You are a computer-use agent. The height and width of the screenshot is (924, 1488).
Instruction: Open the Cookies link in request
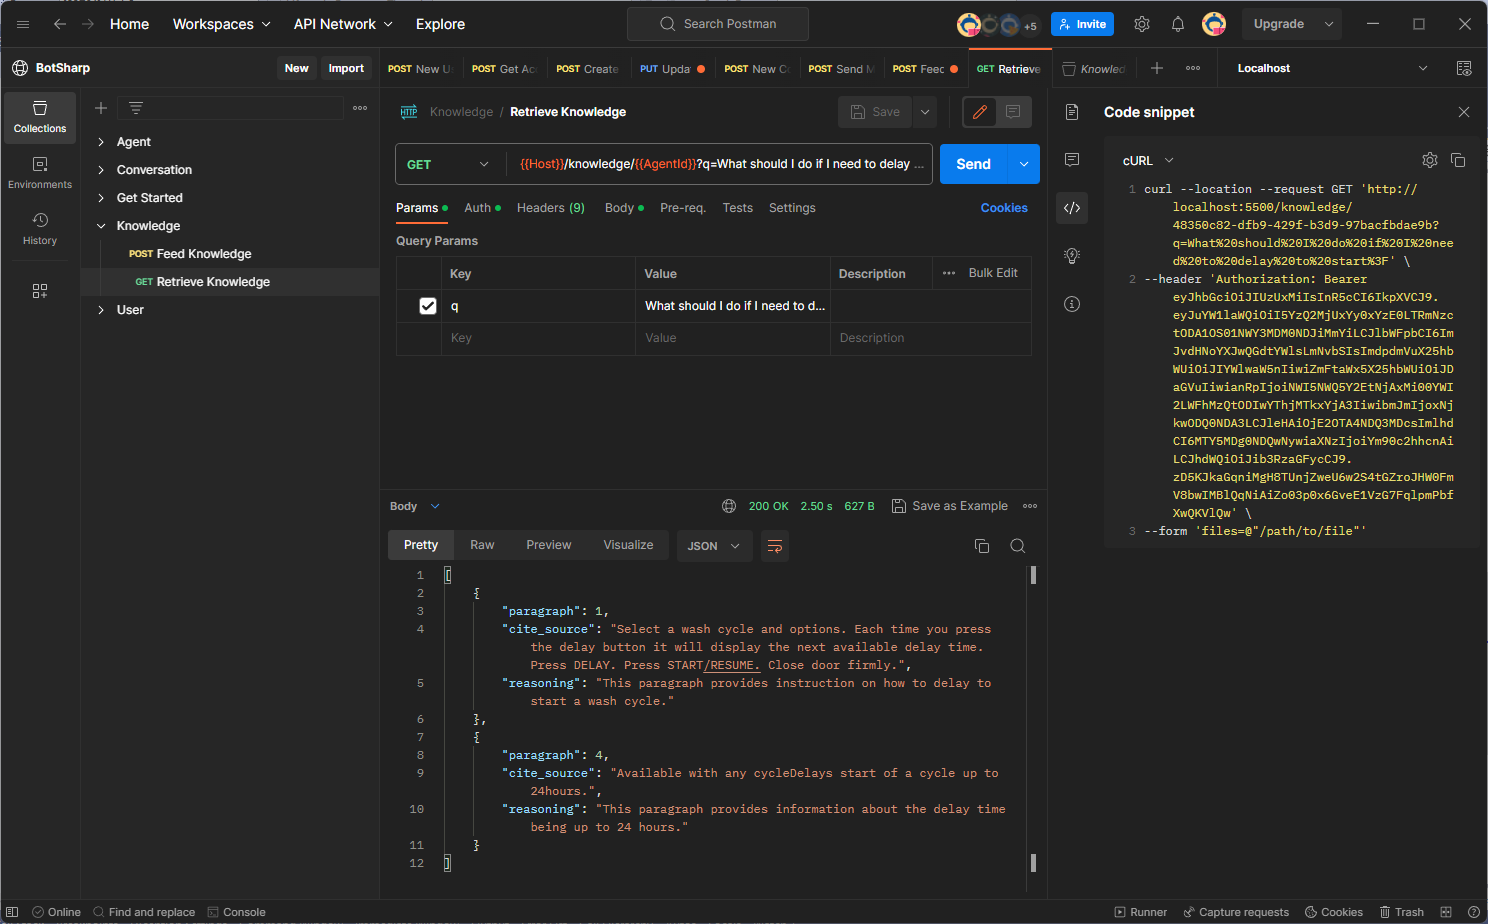point(1004,208)
